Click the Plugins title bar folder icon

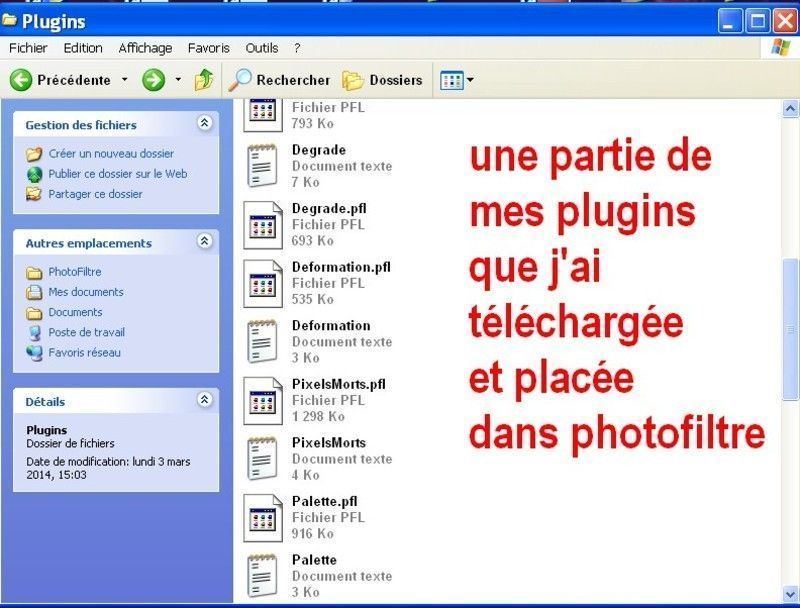click(9, 20)
